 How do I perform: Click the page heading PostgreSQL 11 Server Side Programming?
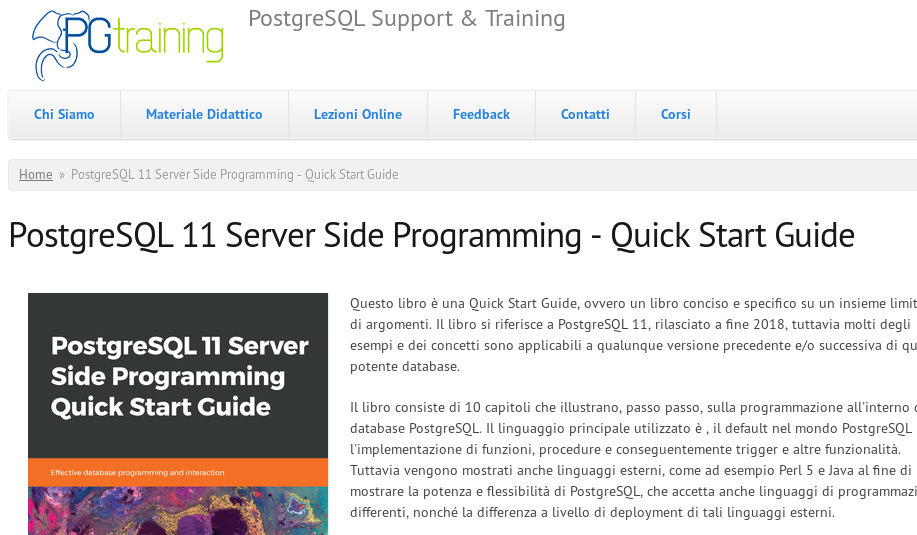pyautogui.click(x=432, y=236)
